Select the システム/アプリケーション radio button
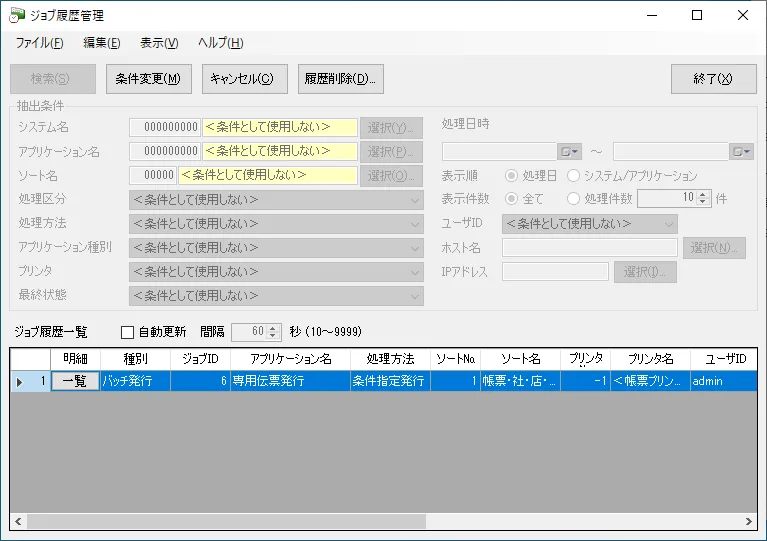 [x=574, y=176]
